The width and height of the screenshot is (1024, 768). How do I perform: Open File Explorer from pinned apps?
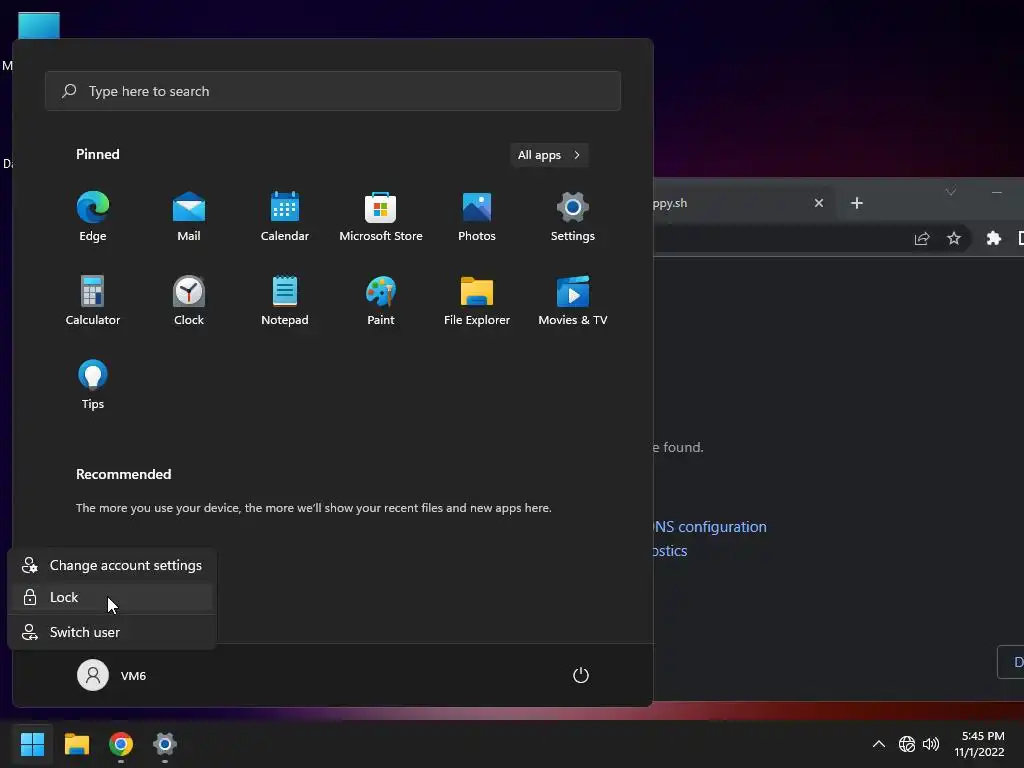[x=477, y=301]
